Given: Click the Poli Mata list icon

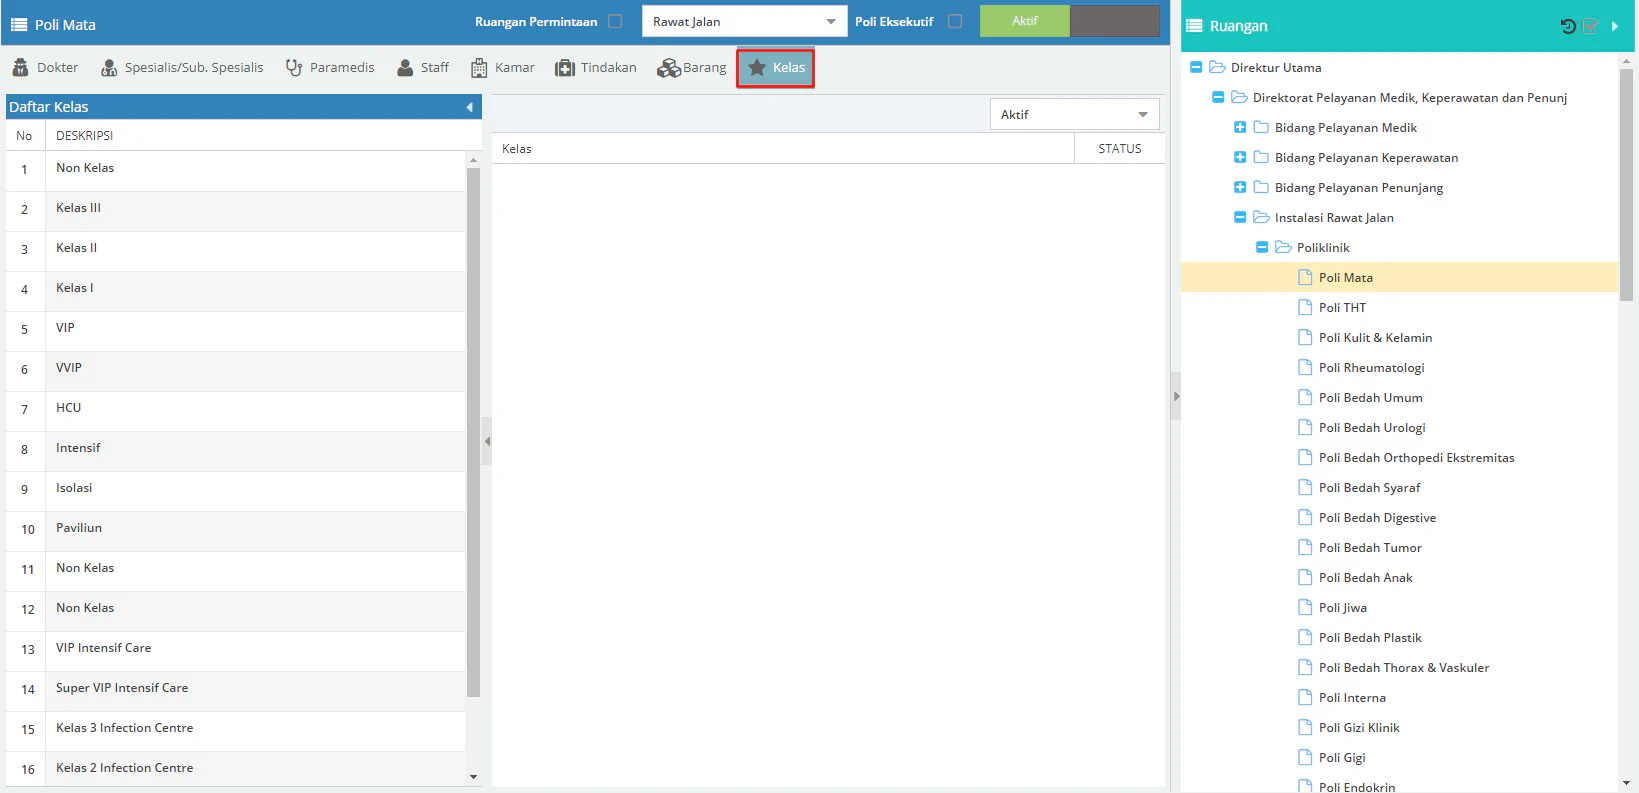Looking at the screenshot, I should (19, 25).
